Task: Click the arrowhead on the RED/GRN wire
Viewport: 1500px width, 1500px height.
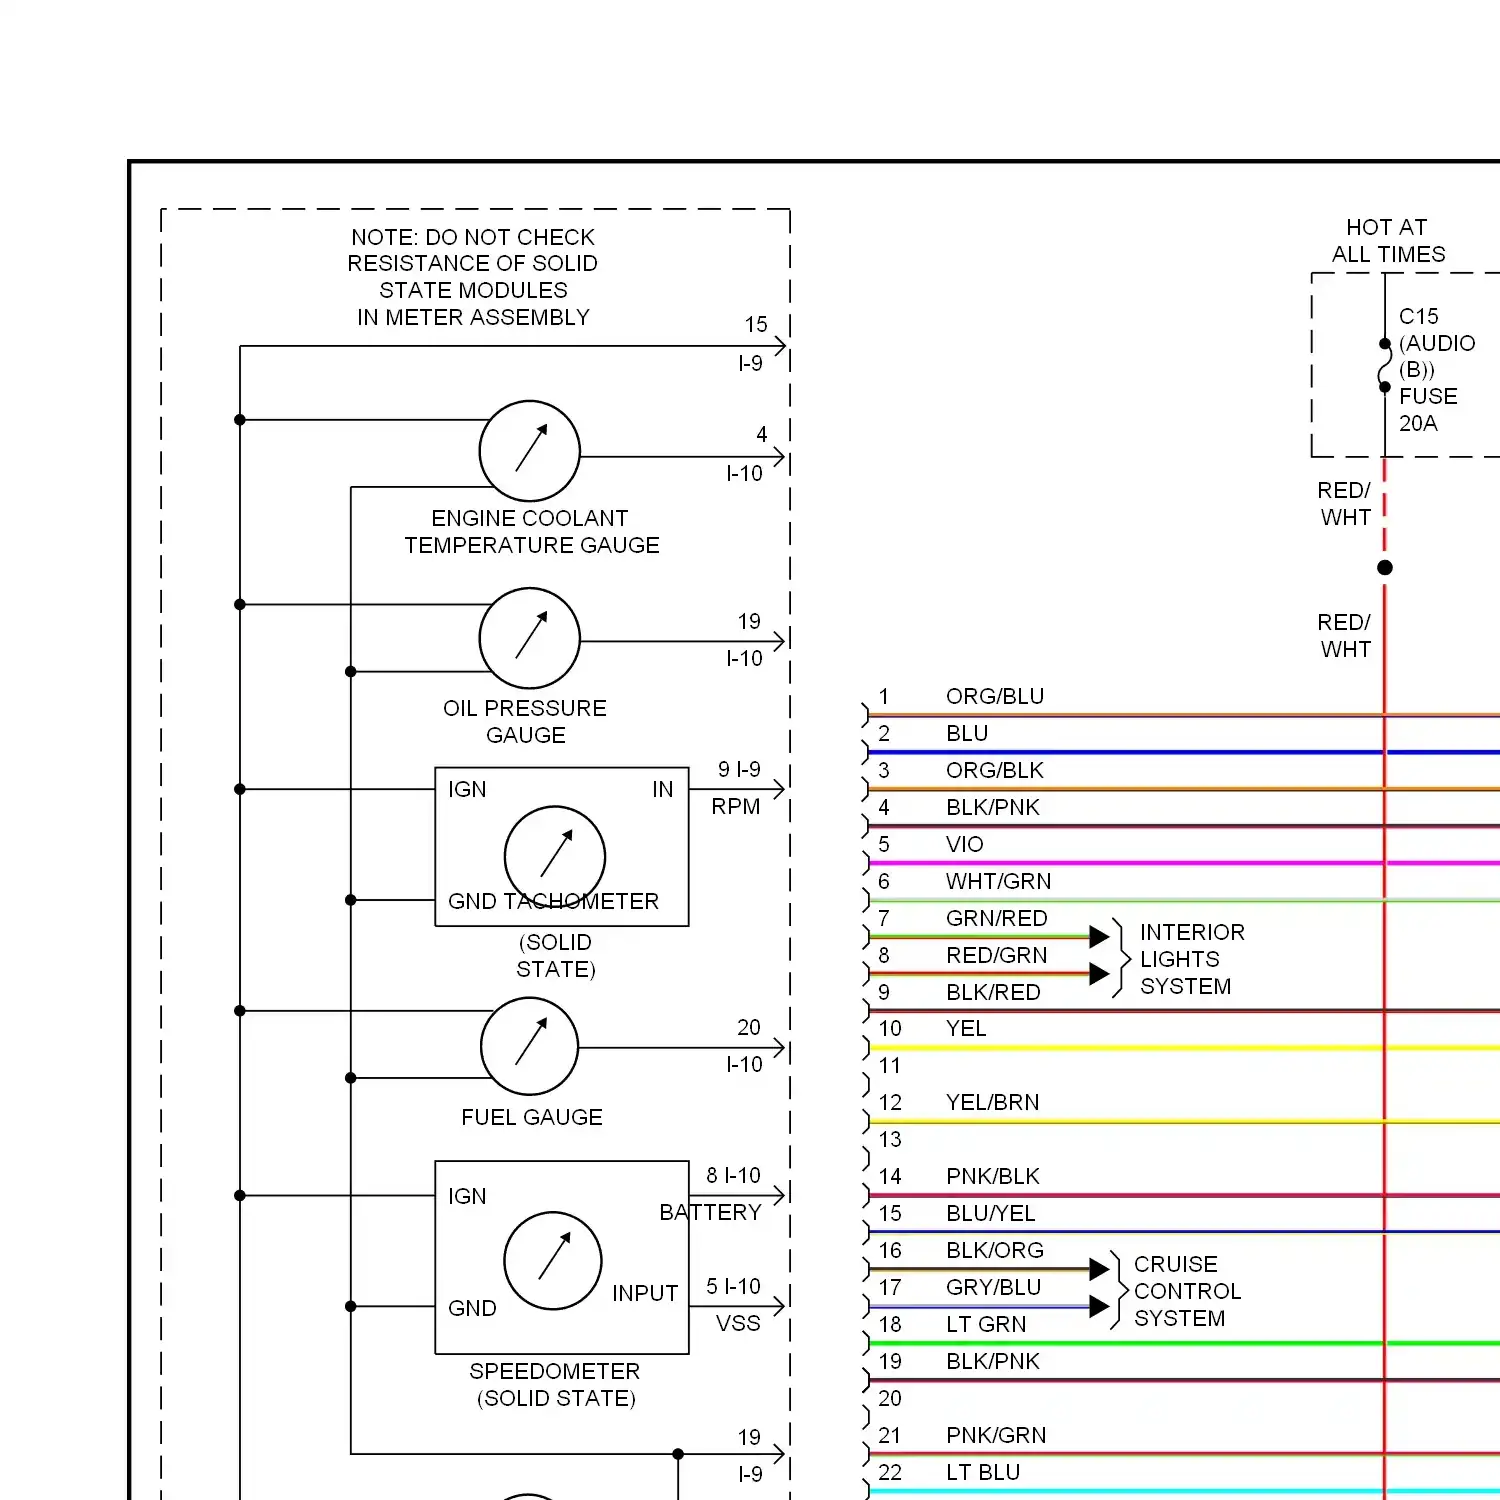Action: [x=1099, y=974]
